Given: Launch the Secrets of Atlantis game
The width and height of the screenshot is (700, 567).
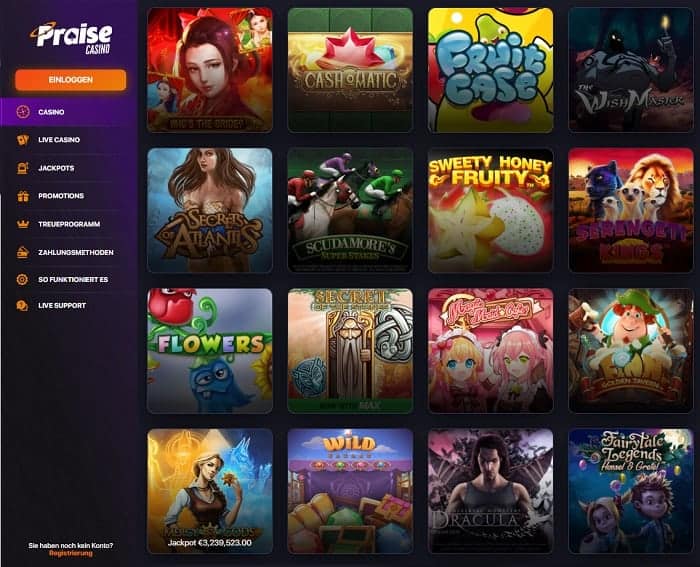Looking at the screenshot, I should click(210, 210).
